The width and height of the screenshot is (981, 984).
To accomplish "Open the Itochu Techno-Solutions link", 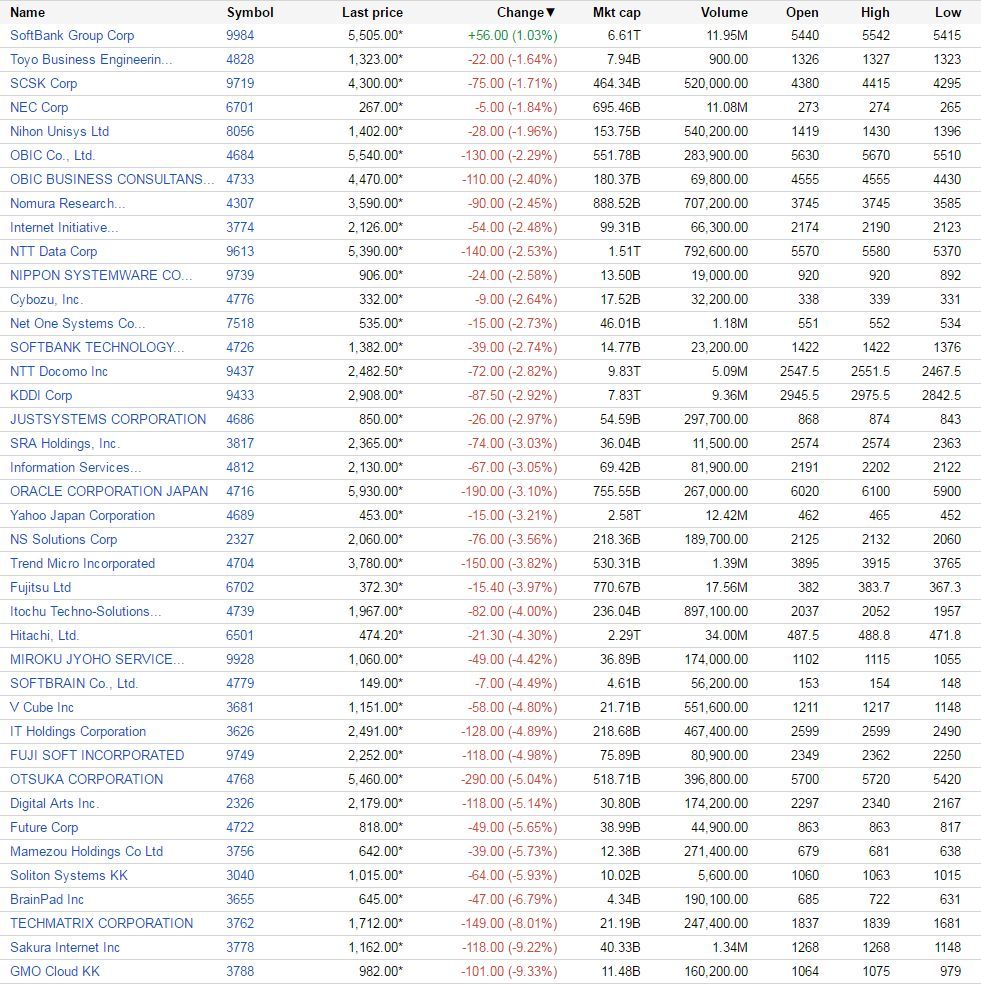I will (x=86, y=611).
